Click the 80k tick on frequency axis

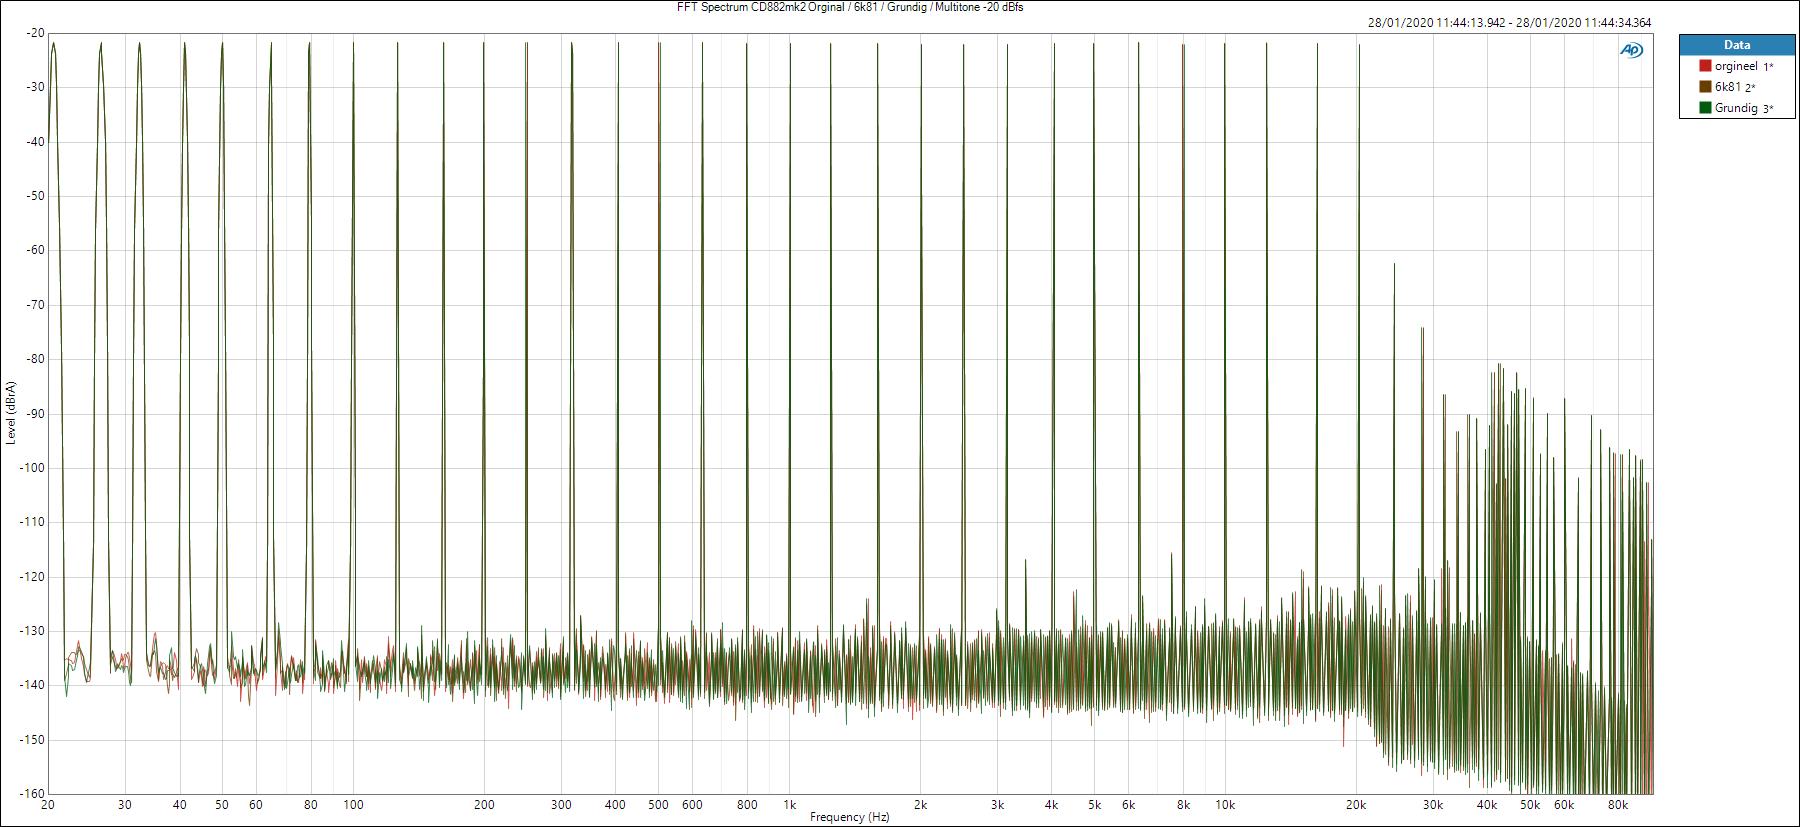(x=1618, y=804)
